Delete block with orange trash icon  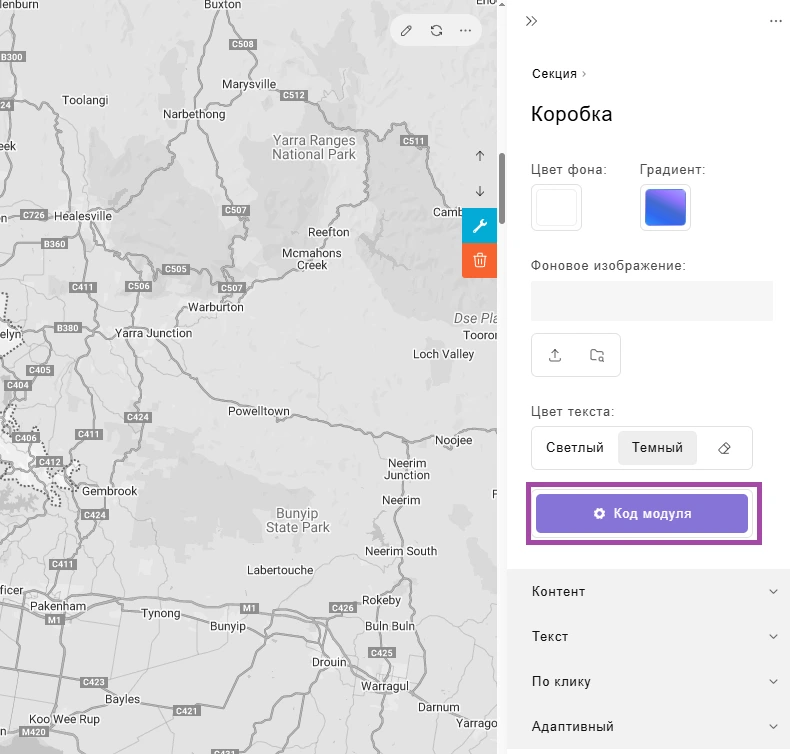(480, 260)
